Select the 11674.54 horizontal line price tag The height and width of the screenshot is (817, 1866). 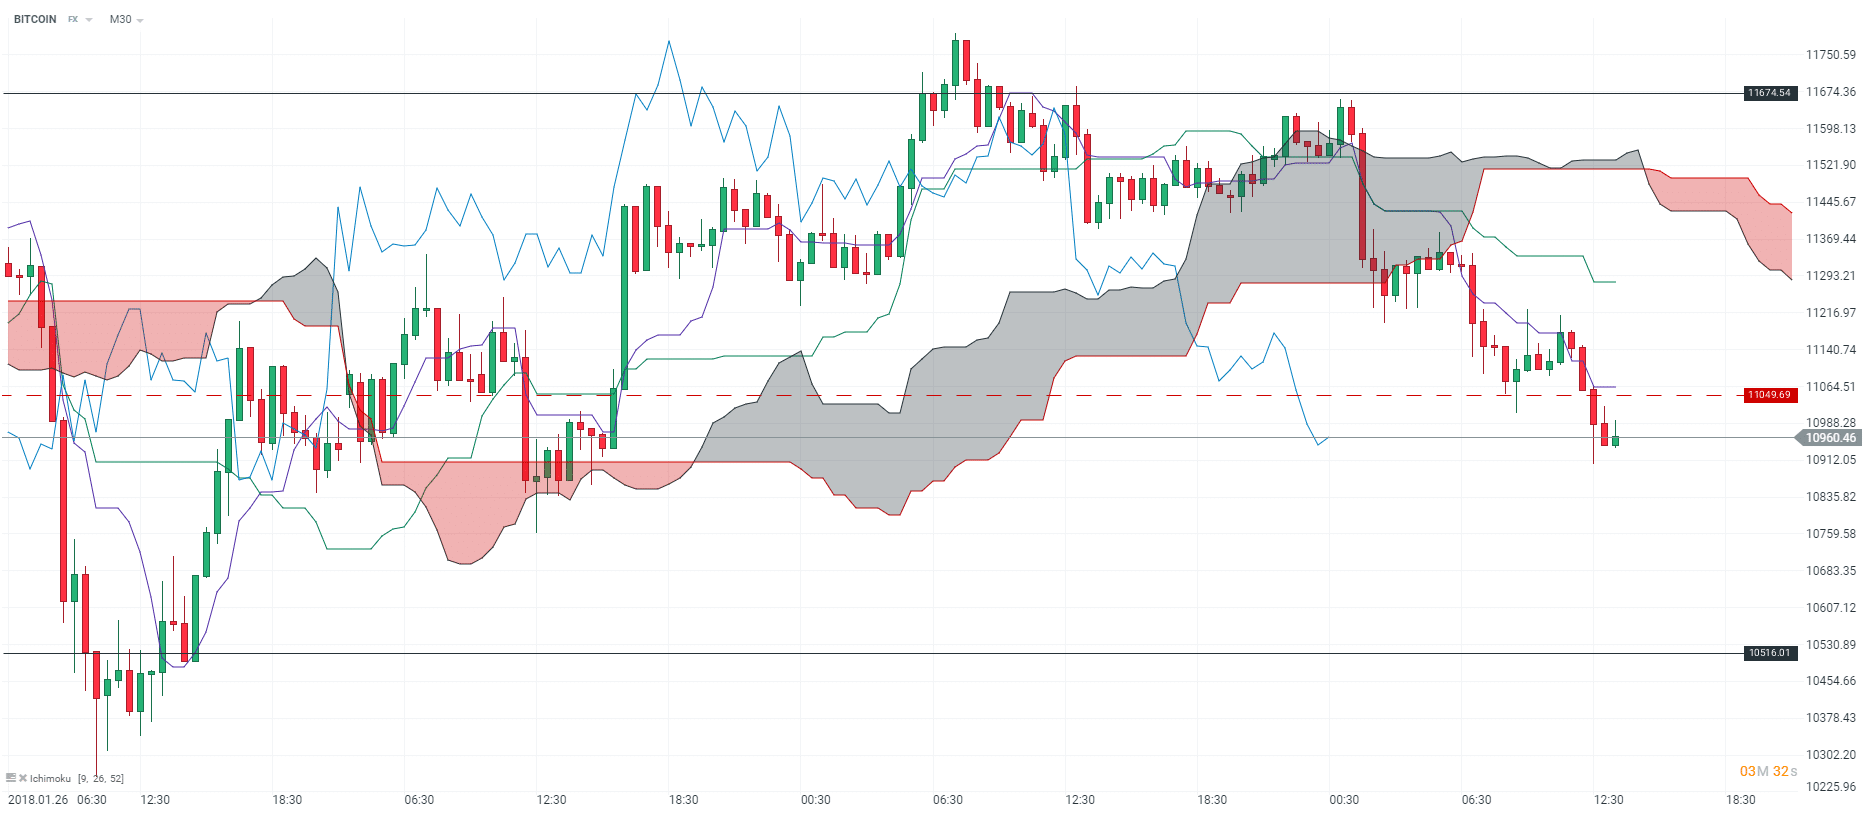pyautogui.click(x=1769, y=93)
